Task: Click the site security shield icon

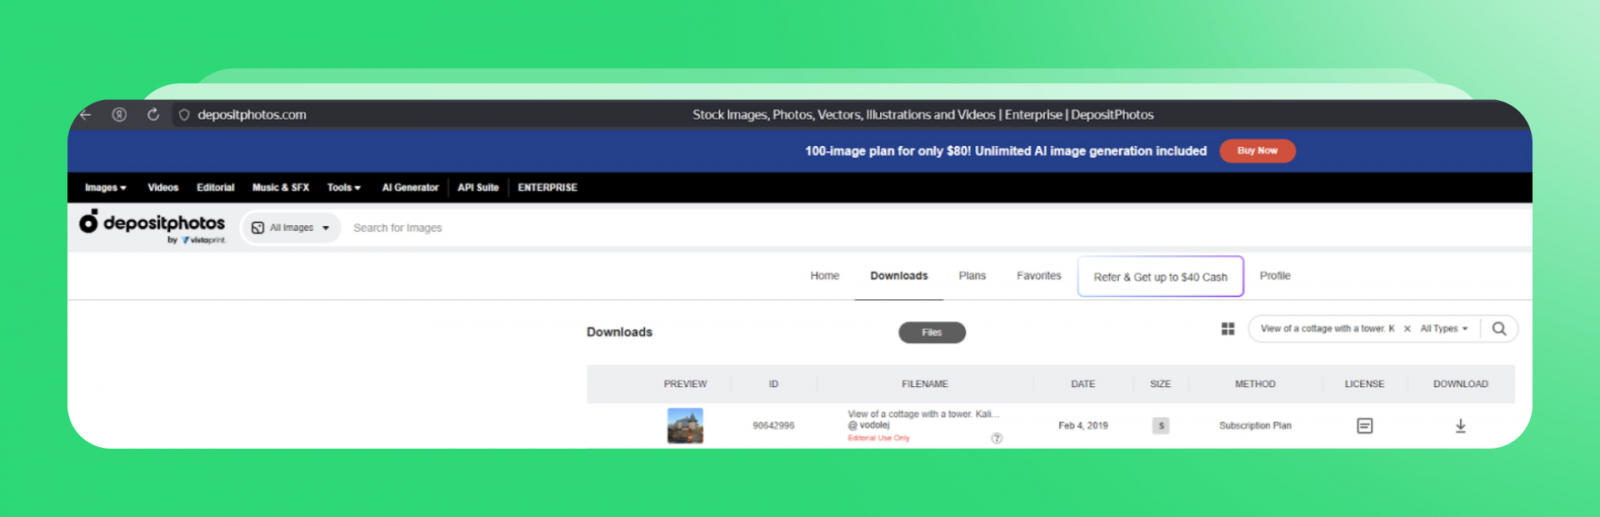Action: (184, 115)
